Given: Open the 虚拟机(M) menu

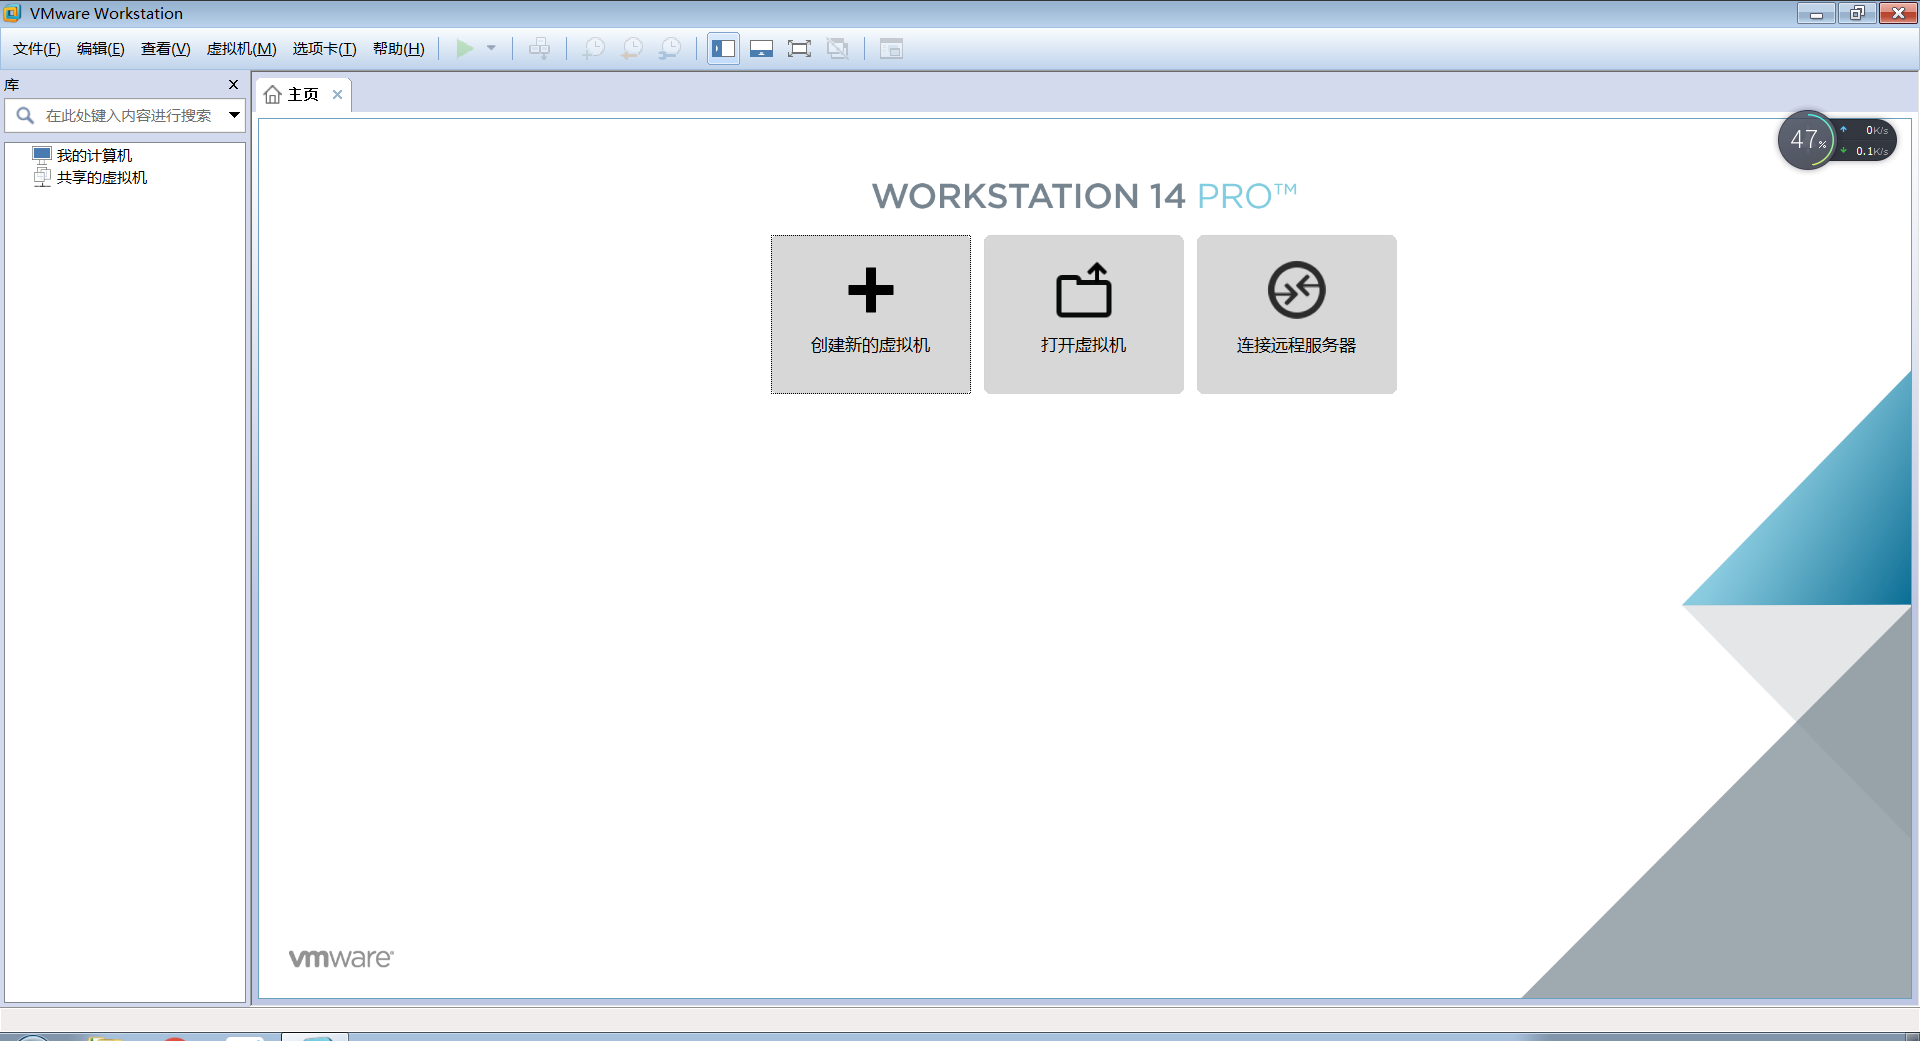Looking at the screenshot, I should 241,49.
